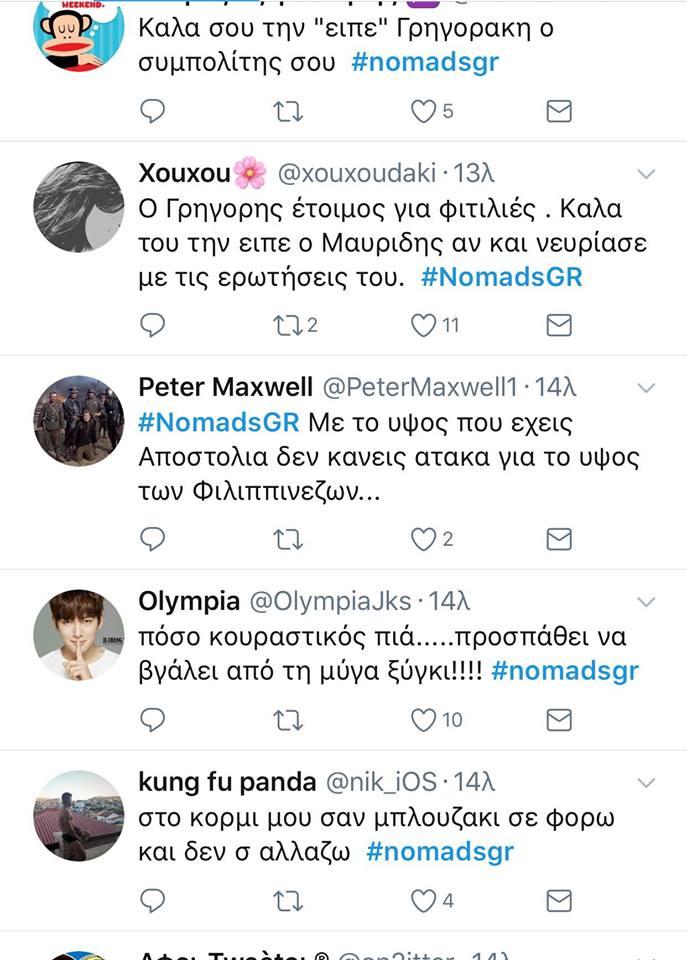Open Olympia's profile picture
Viewport: 687px width, 960px height.
[x=79, y=635]
